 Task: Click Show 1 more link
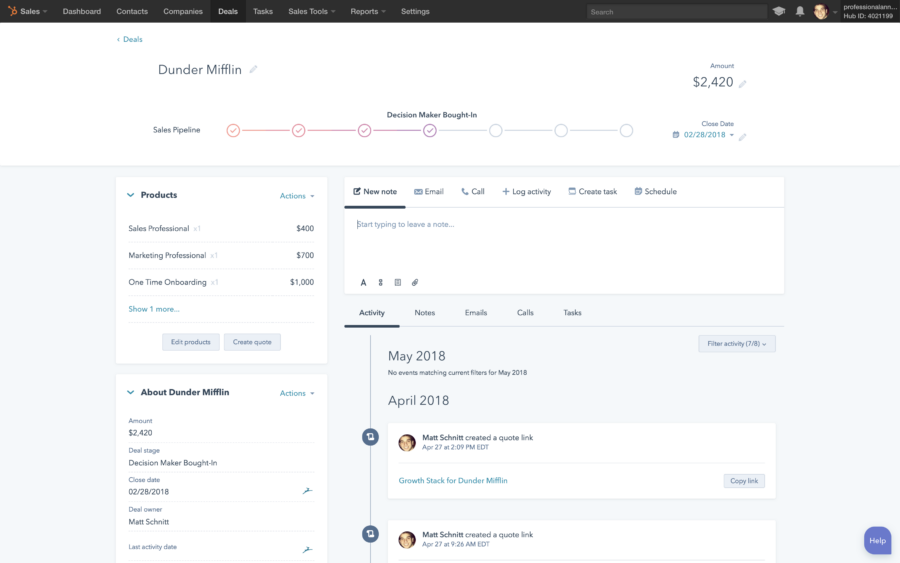(x=154, y=309)
